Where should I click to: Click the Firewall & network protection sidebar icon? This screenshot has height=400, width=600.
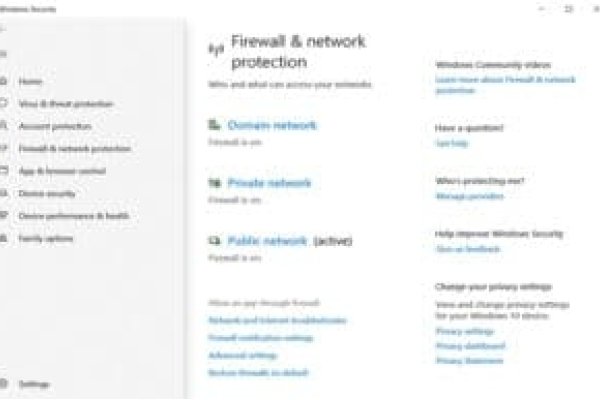pyautogui.click(x=4, y=148)
